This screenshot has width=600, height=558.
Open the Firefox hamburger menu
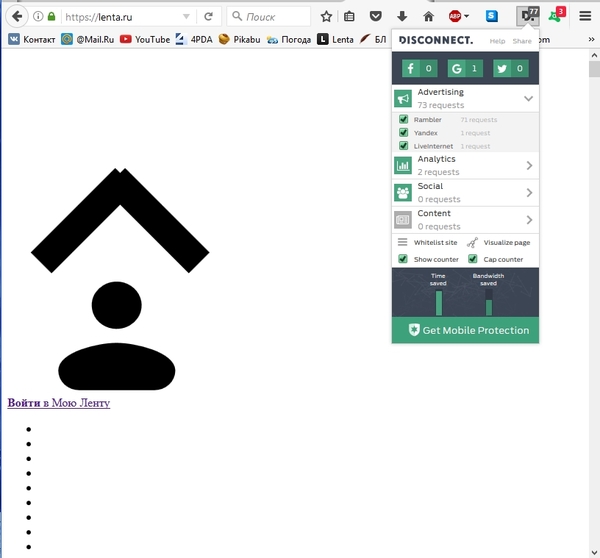click(x=585, y=17)
